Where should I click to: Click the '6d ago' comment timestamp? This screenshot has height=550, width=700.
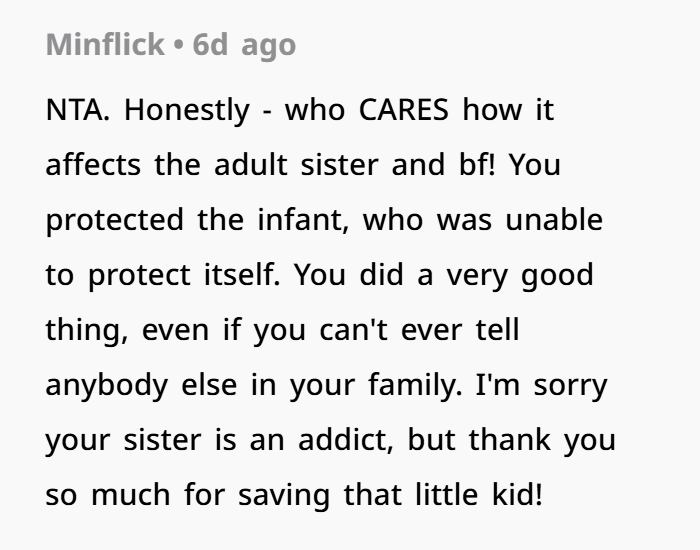[244, 45]
